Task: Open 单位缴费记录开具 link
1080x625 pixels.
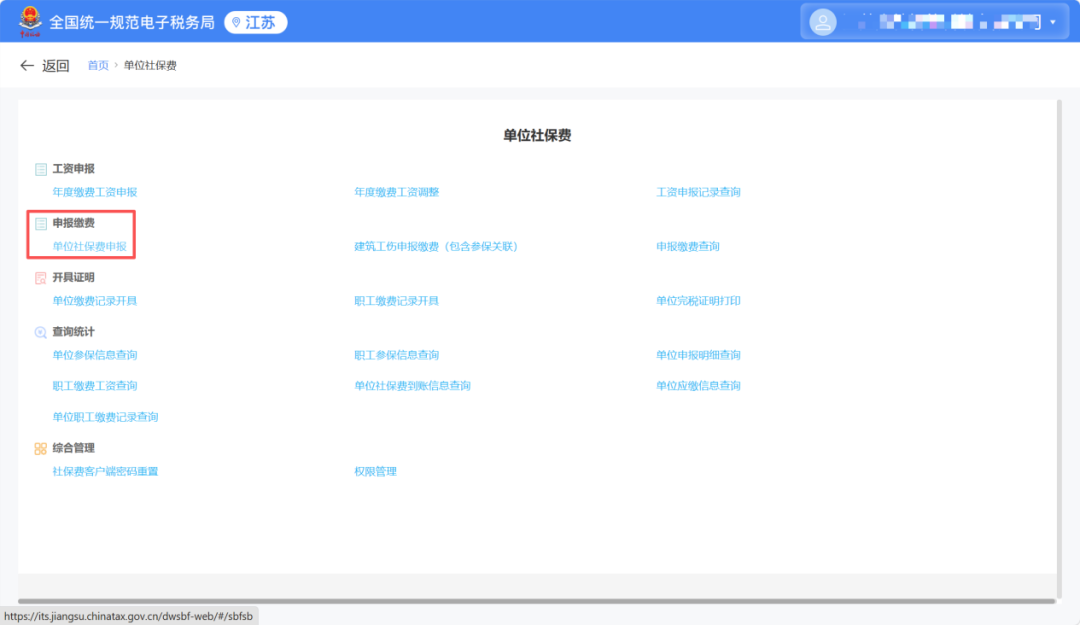Action: (95, 301)
